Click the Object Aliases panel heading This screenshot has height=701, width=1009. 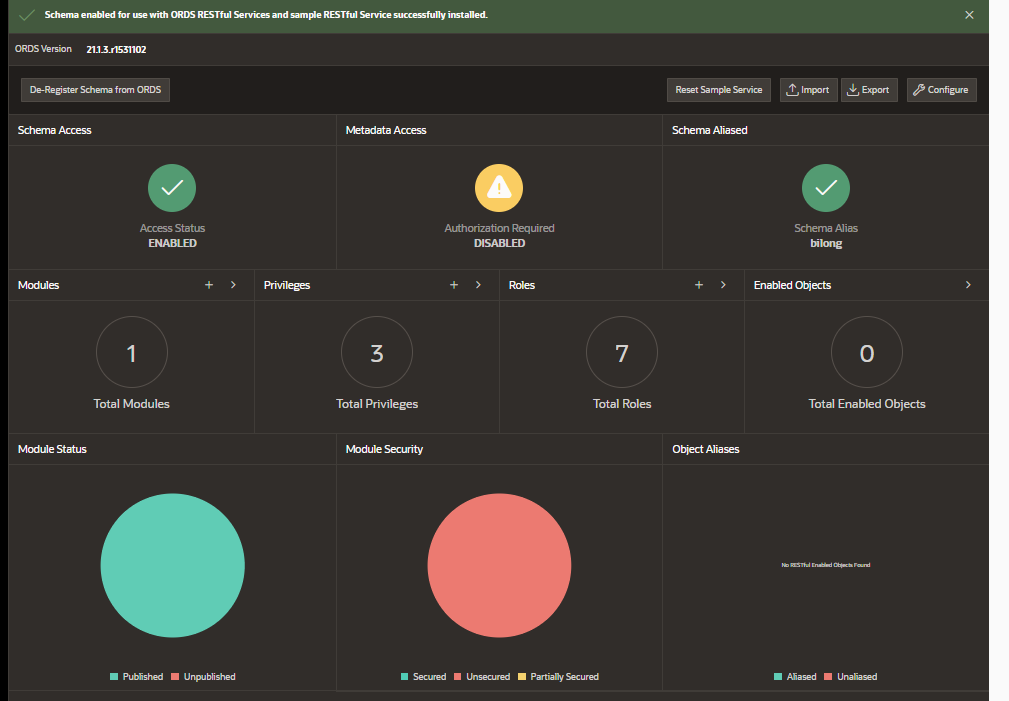coord(706,449)
